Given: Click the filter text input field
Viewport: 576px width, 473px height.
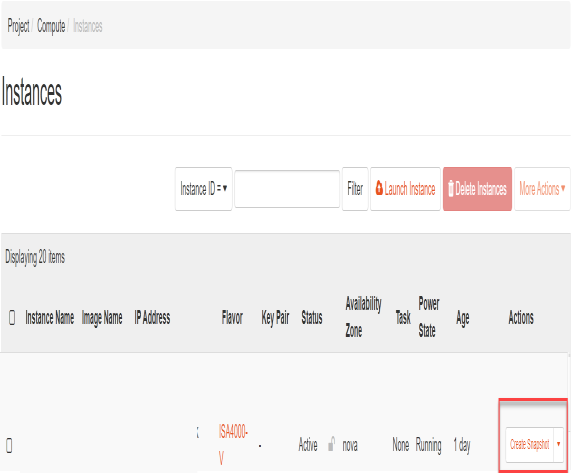Looking at the screenshot, I should (x=287, y=189).
